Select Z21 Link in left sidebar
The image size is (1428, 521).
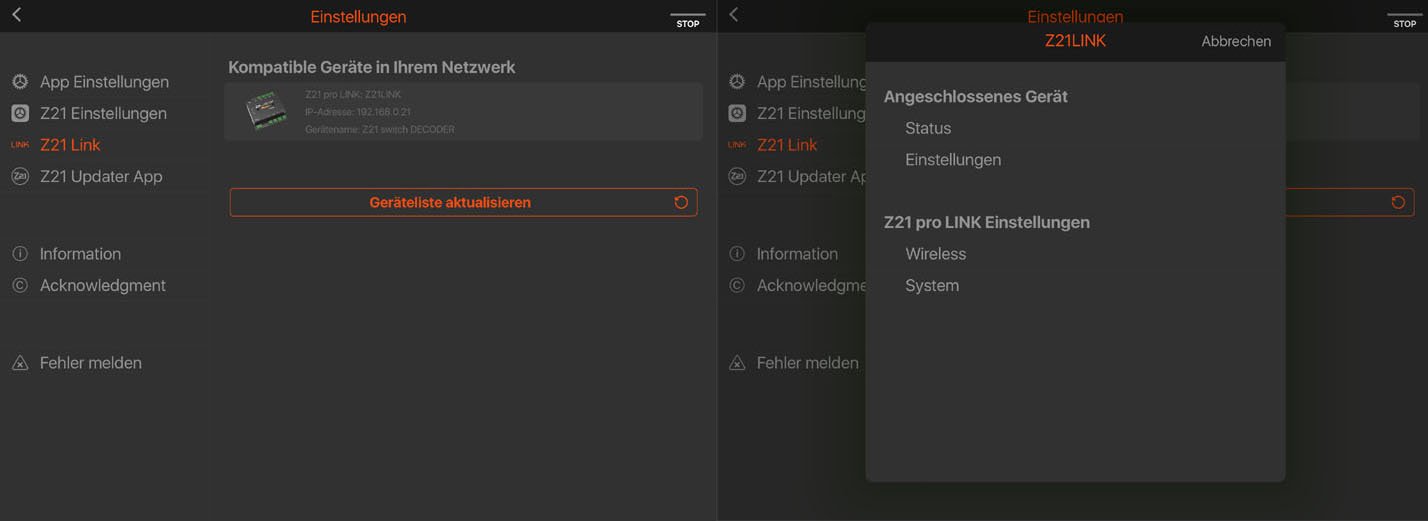click(x=70, y=145)
